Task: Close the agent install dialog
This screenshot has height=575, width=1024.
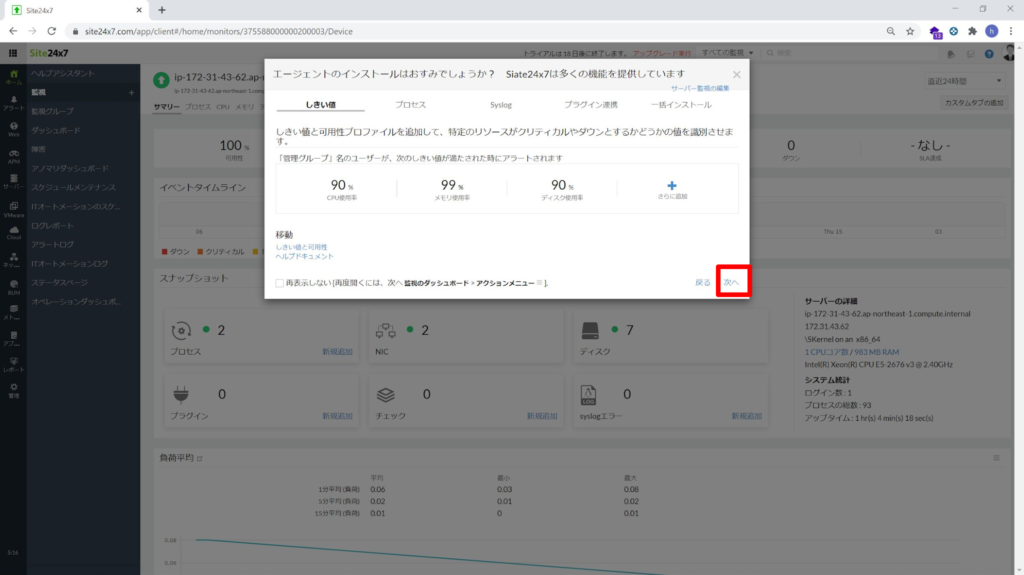Action: tap(737, 74)
